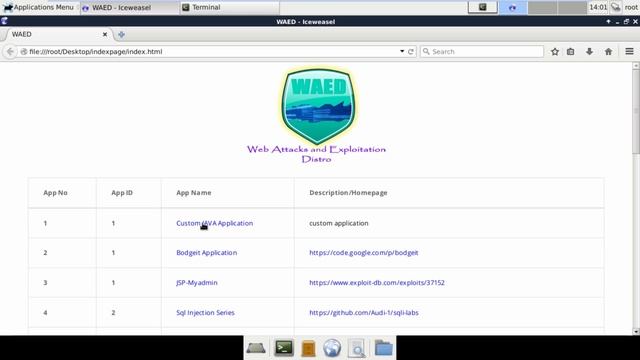Switch to Terminal taskbar window
The height and width of the screenshot is (360, 640).
(x=229, y=7)
